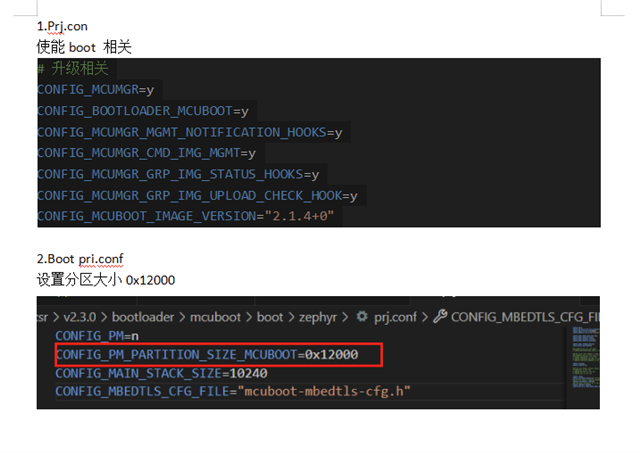Click the "v2.3.0" breadcrumb segment
640x453 pixels.
pos(80,317)
